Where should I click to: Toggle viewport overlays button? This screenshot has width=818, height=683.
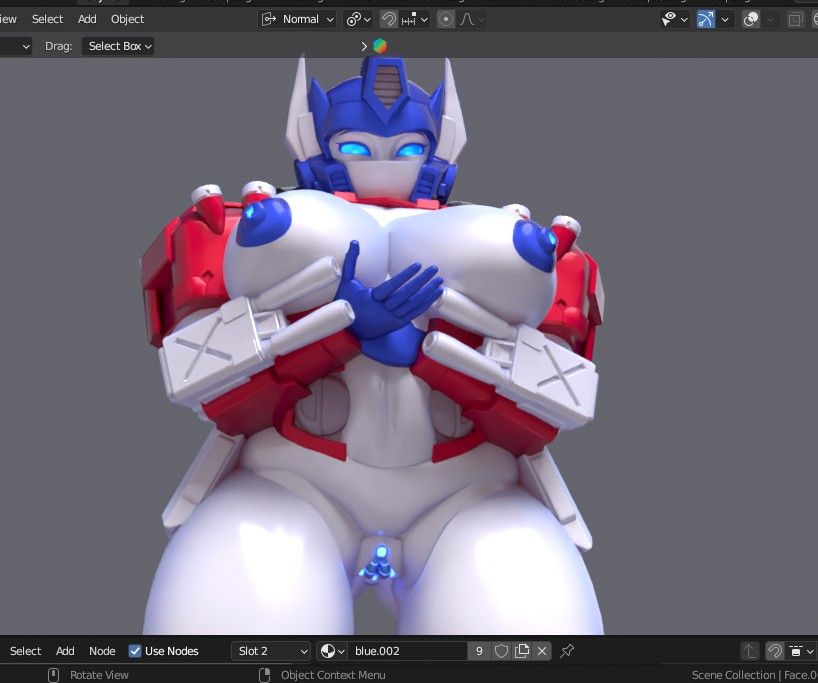point(751,20)
